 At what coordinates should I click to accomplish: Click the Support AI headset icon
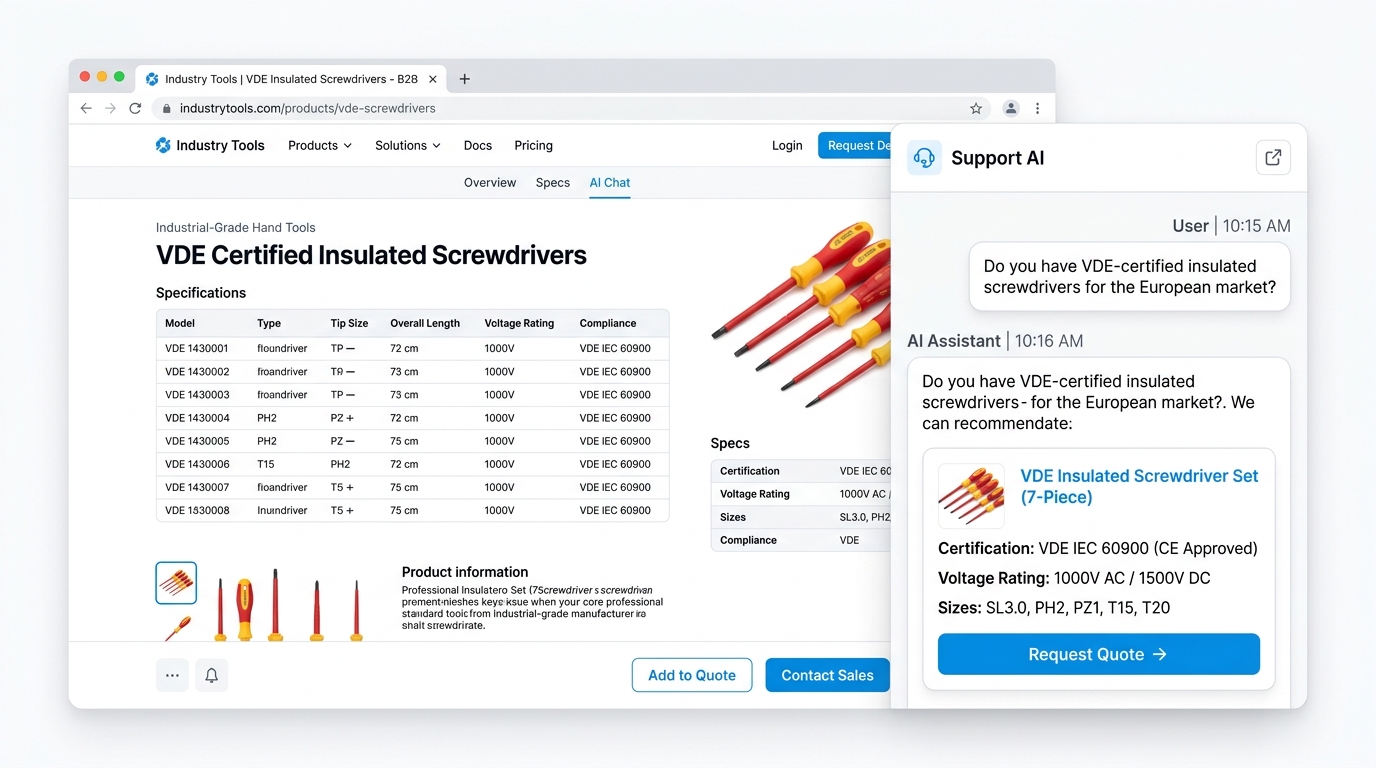click(923, 157)
